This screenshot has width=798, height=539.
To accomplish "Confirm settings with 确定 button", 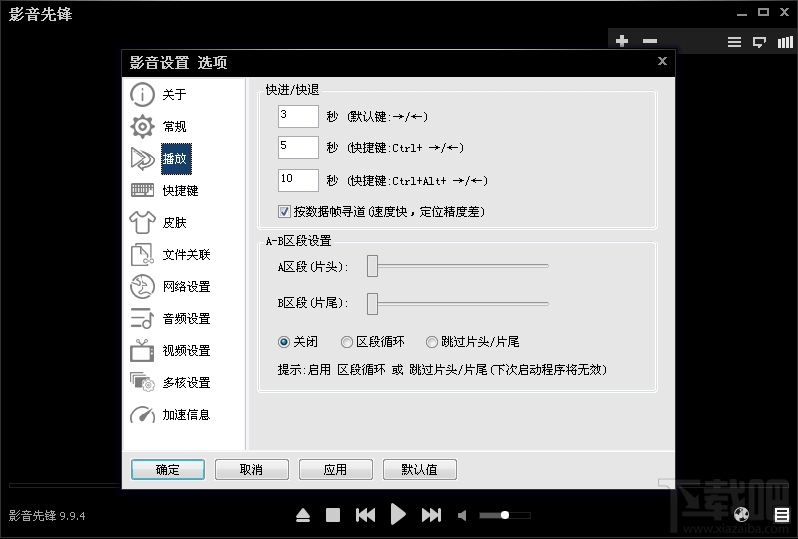I will pyautogui.click(x=168, y=469).
